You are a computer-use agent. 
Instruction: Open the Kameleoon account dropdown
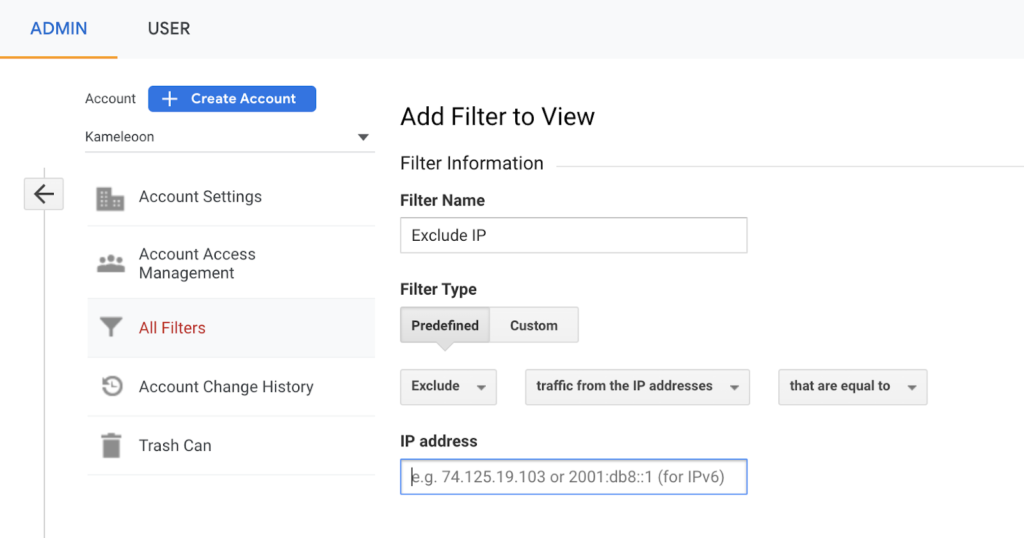click(x=230, y=137)
